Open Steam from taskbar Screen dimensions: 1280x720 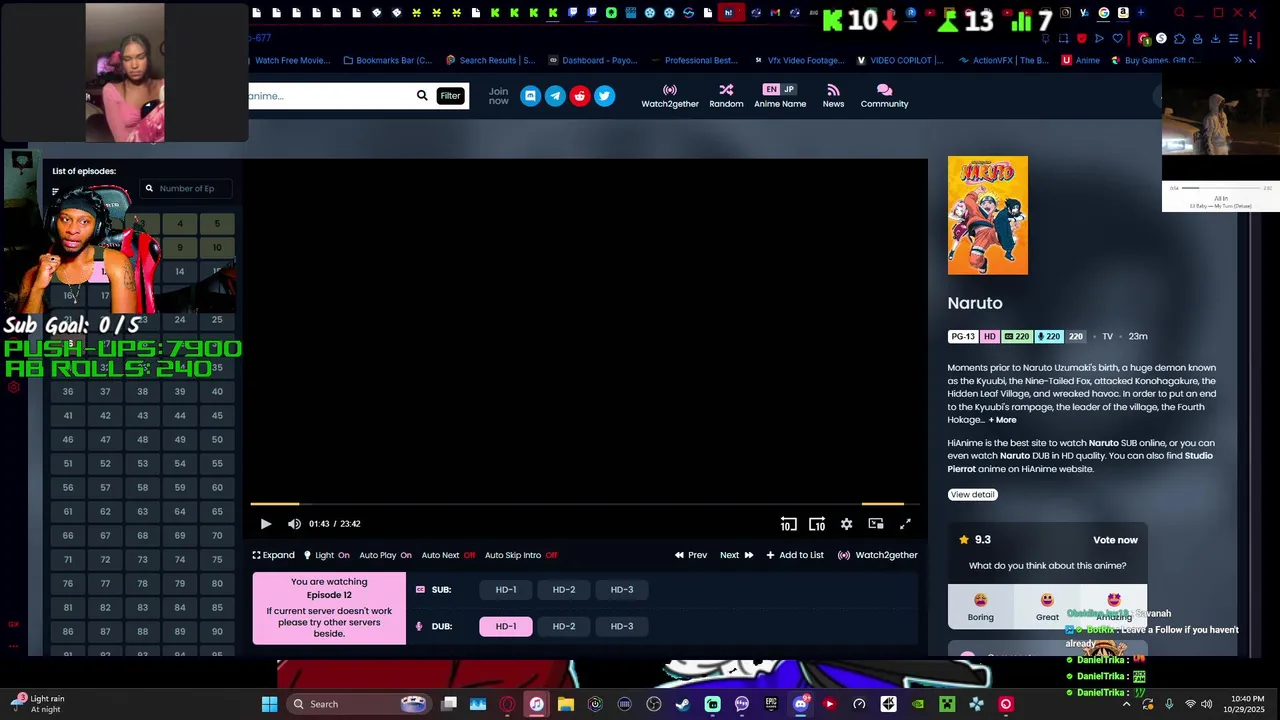pos(683,704)
